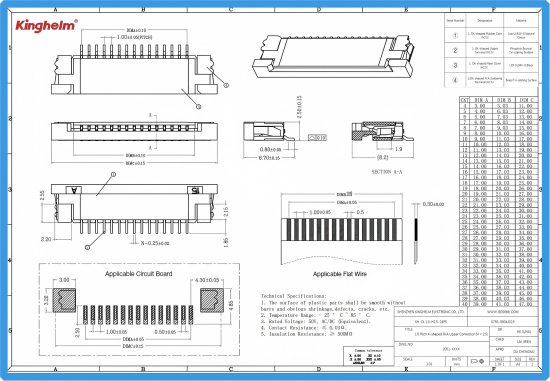550x381 pixels.
Task: Select the datum B box on the connector
Action: (x=195, y=190)
